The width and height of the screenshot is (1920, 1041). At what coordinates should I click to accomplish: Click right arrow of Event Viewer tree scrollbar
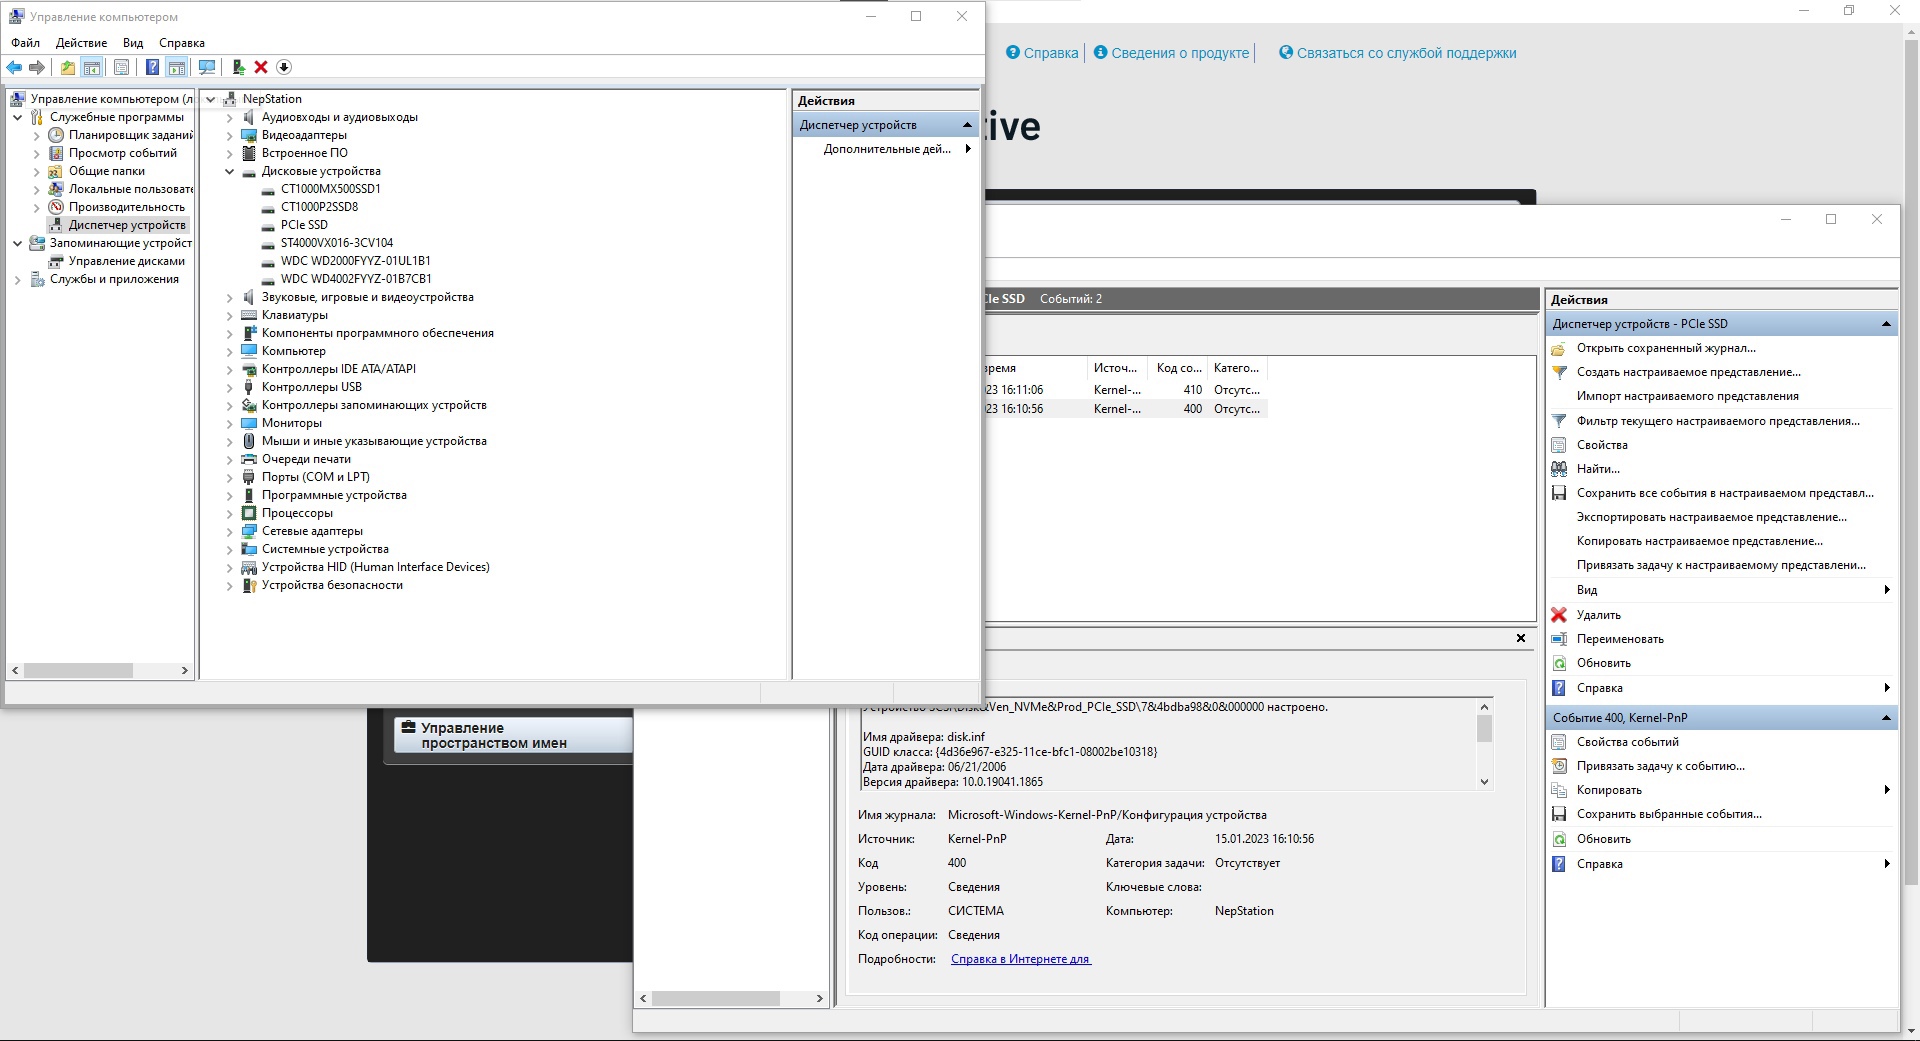pyautogui.click(x=819, y=998)
